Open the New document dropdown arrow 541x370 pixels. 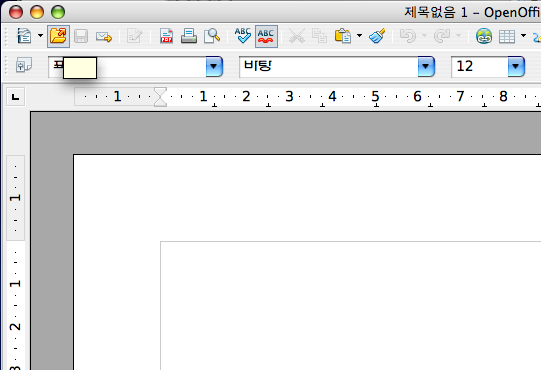pos(40,36)
